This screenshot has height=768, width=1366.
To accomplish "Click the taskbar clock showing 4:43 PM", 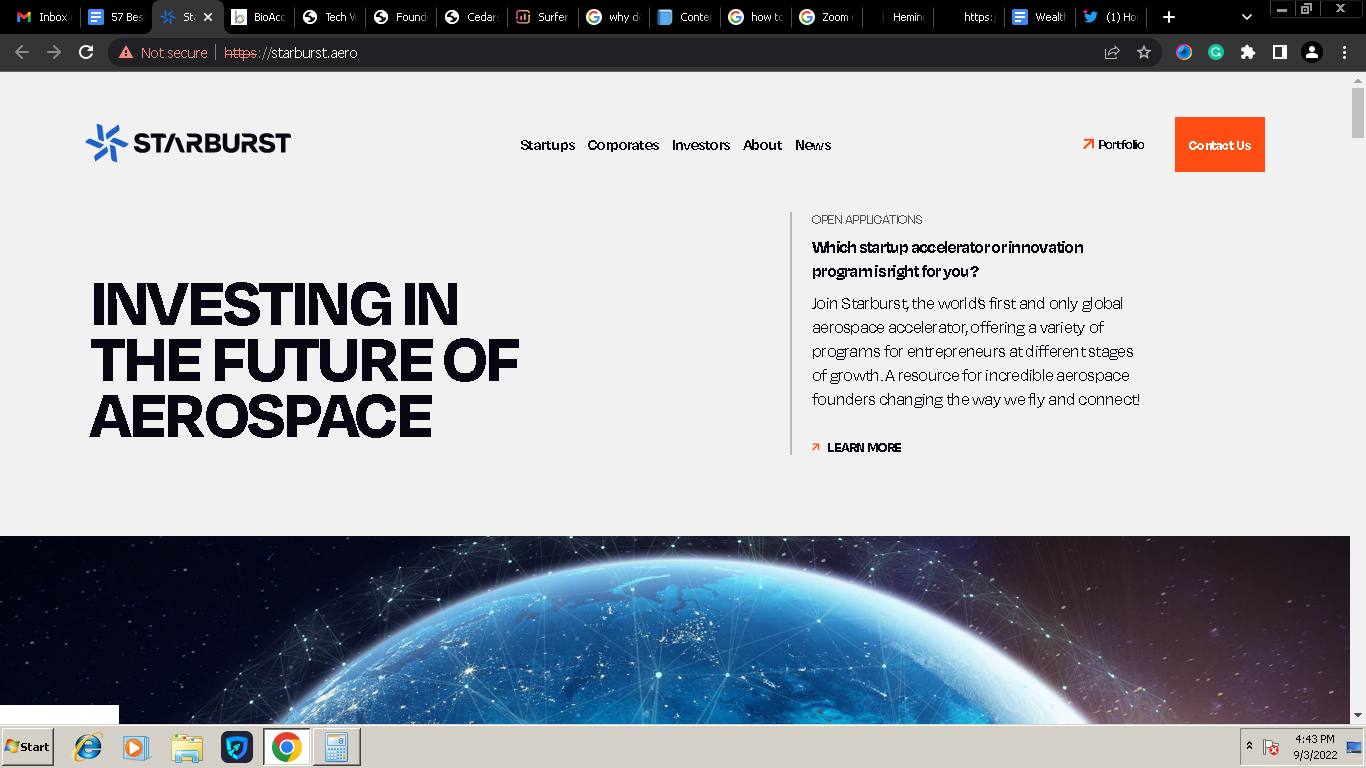I will pos(1315,747).
